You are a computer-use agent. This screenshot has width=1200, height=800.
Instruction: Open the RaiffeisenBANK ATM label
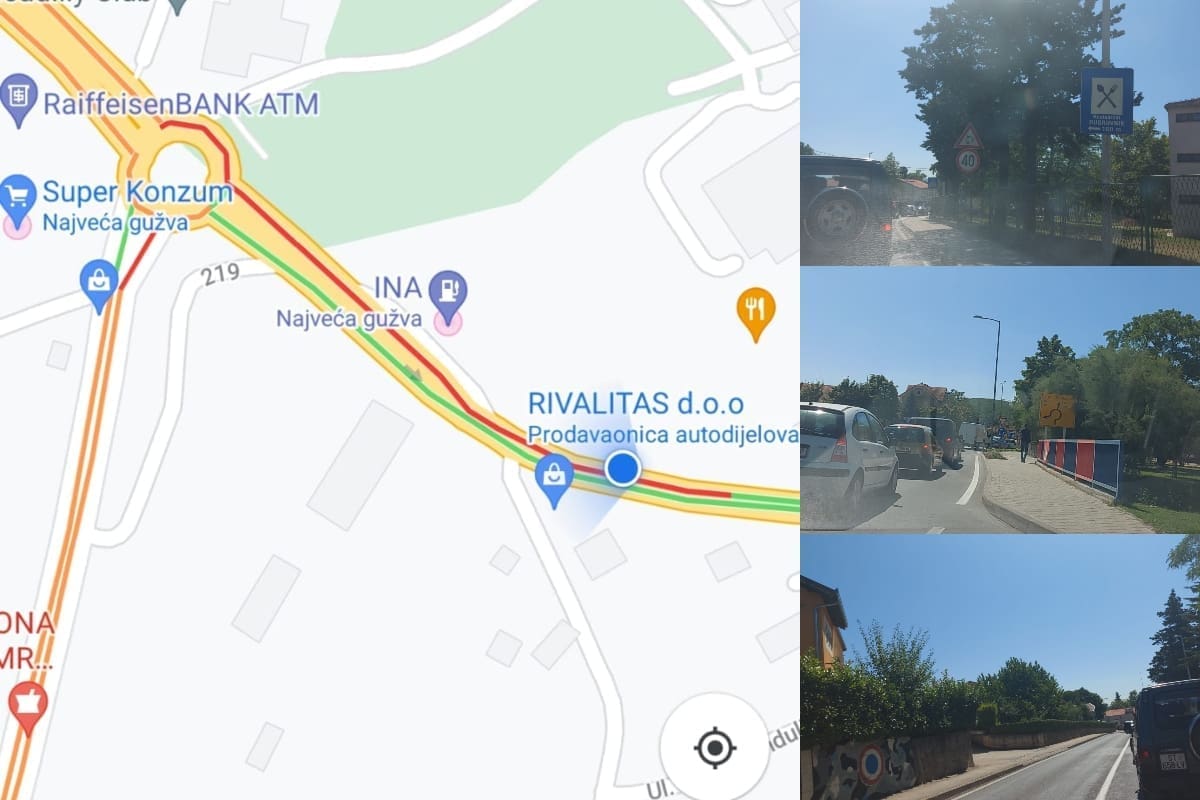tap(180, 103)
